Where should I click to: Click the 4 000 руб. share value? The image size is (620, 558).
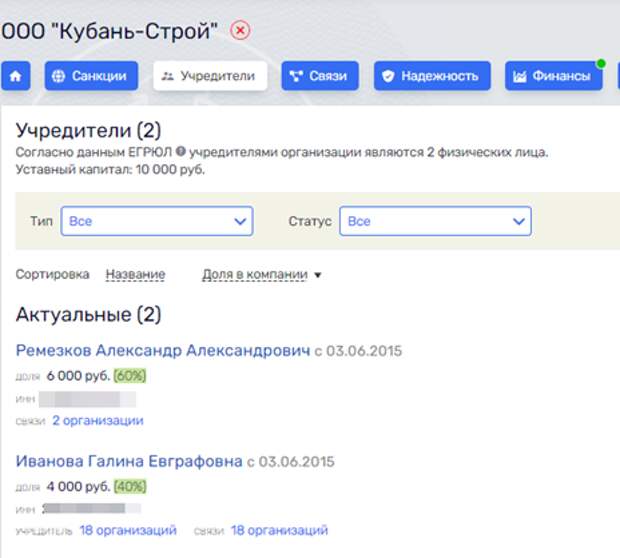[78, 486]
